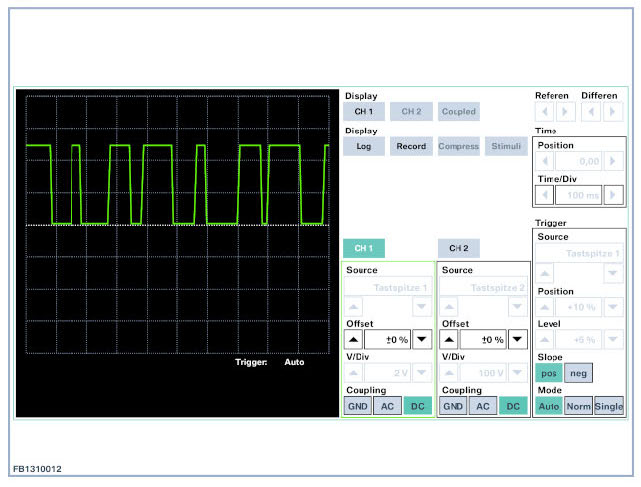Click CH 2 offset down arrow
The image size is (641, 487).
(517, 340)
